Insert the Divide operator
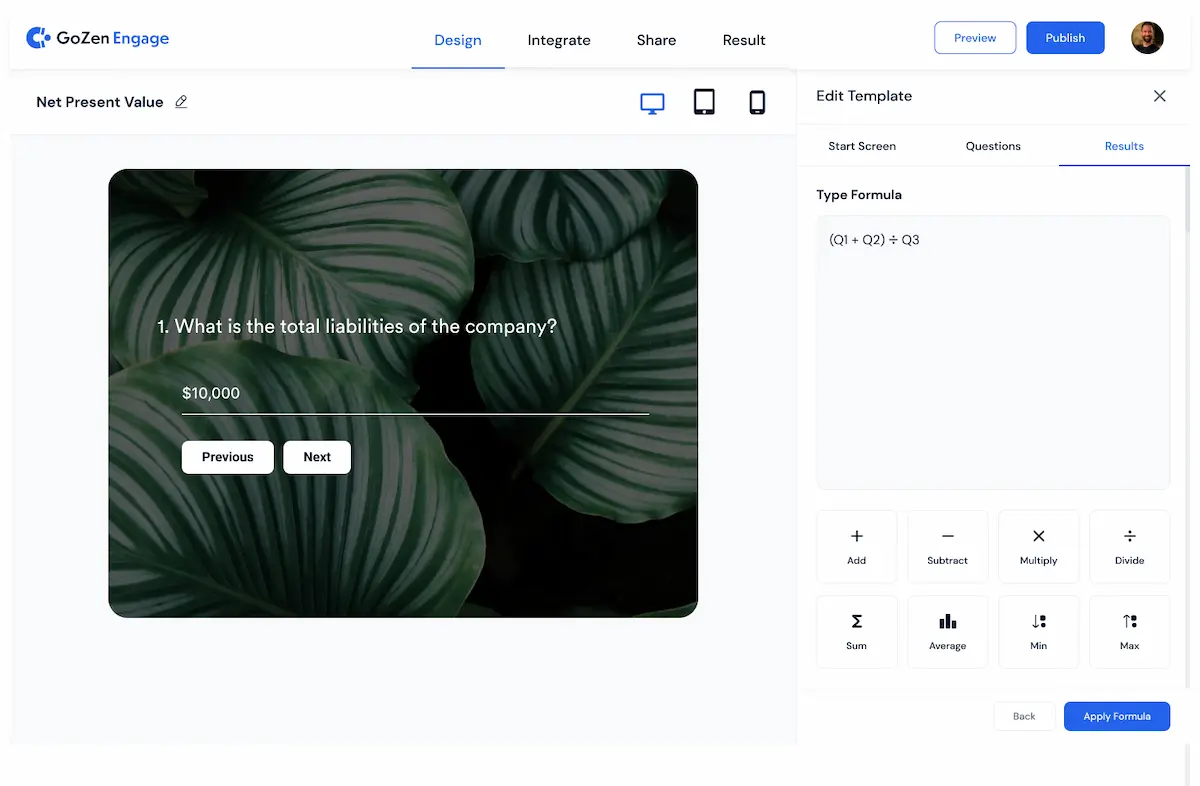The width and height of the screenshot is (1200, 786). [x=1129, y=546]
